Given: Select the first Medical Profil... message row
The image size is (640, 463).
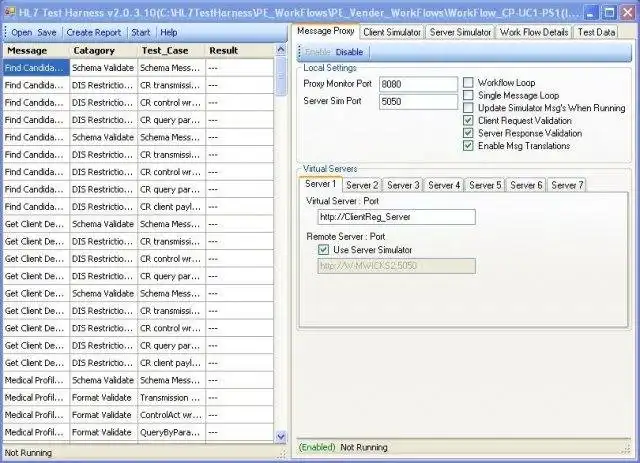Looking at the screenshot, I should coord(36,380).
